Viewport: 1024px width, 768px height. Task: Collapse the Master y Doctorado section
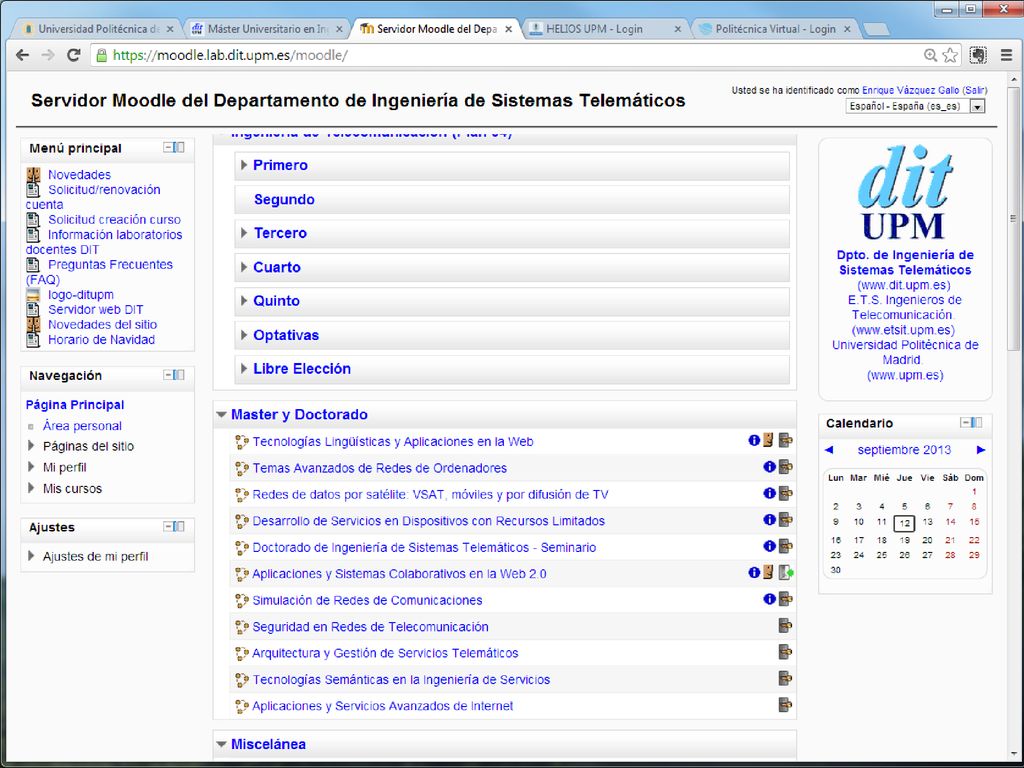(x=221, y=415)
